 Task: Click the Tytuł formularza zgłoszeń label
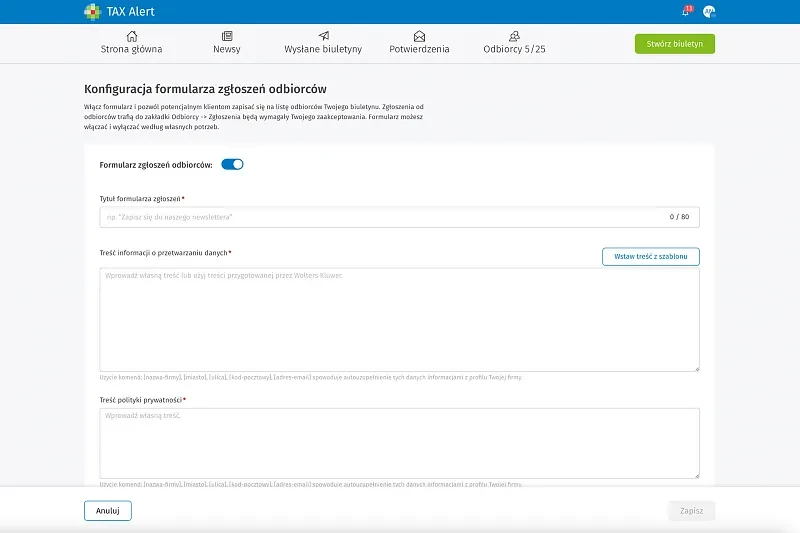click(140, 198)
